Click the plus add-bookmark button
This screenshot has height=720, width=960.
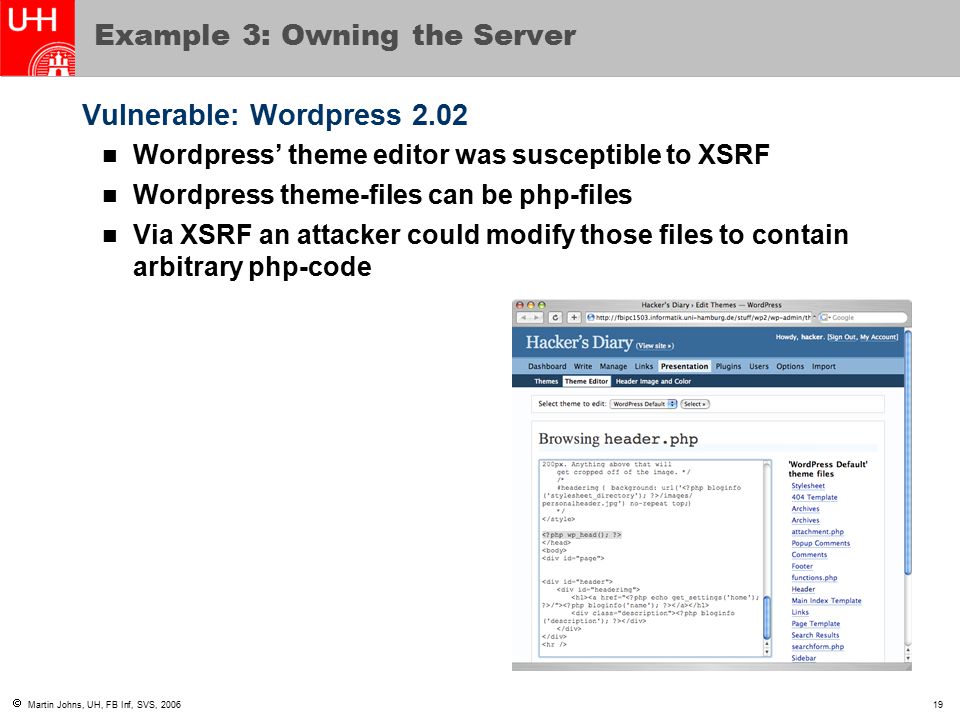coord(574,318)
